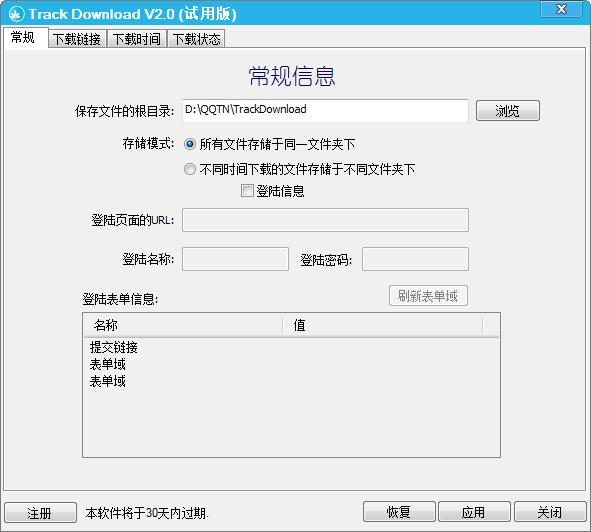Click the 登陆密码 input field
591x532 pixels.
(415, 259)
